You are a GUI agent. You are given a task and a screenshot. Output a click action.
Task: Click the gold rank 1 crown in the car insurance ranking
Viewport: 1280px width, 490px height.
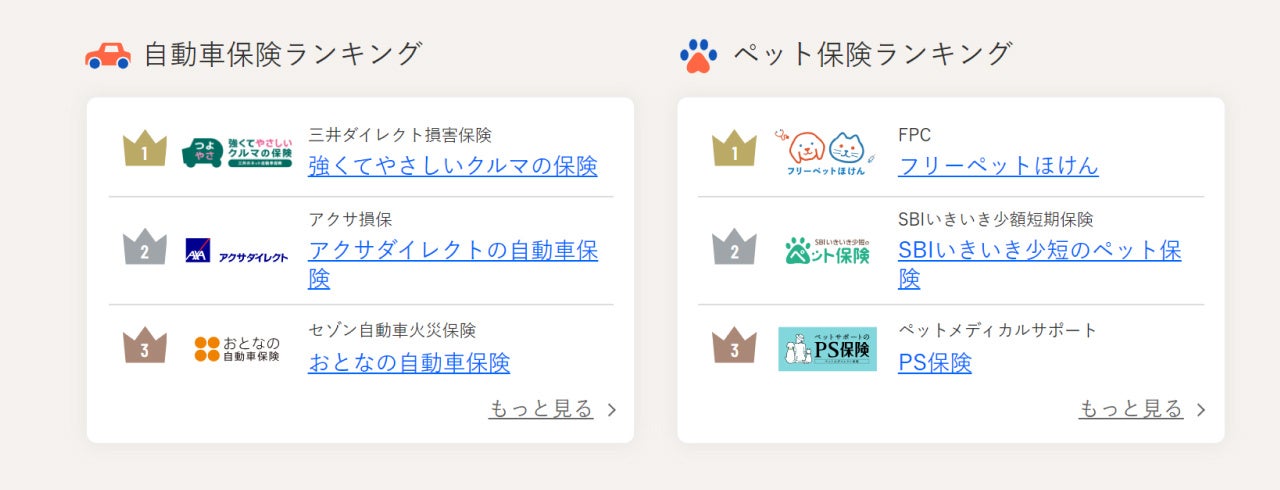click(144, 149)
